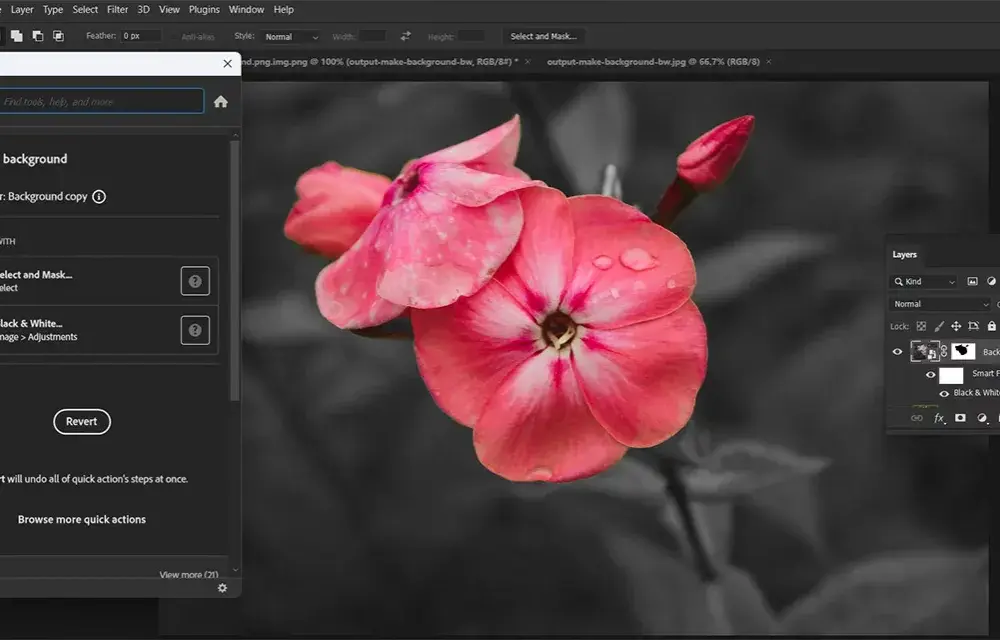Select the Smart Filters mask thumbnail

click(x=951, y=375)
